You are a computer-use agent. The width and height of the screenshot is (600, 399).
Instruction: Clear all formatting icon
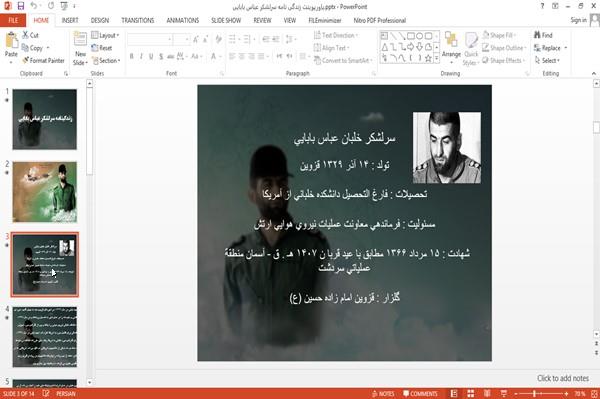coord(218,39)
